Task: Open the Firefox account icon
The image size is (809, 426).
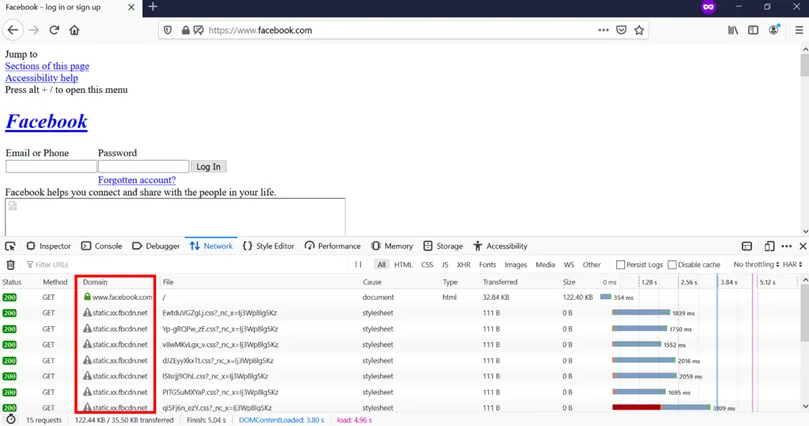Action: point(774,29)
